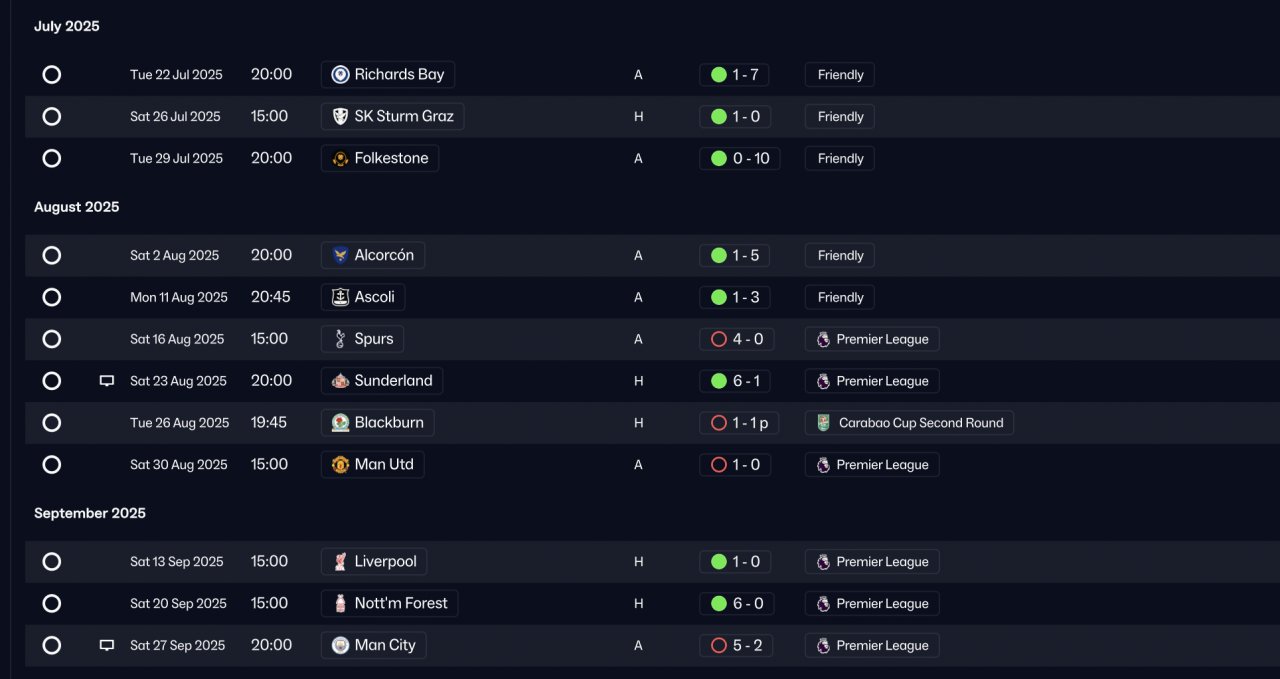This screenshot has height=679, width=1280.
Task: Click the Liverpool club badge icon
Action: [x=340, y=562]
